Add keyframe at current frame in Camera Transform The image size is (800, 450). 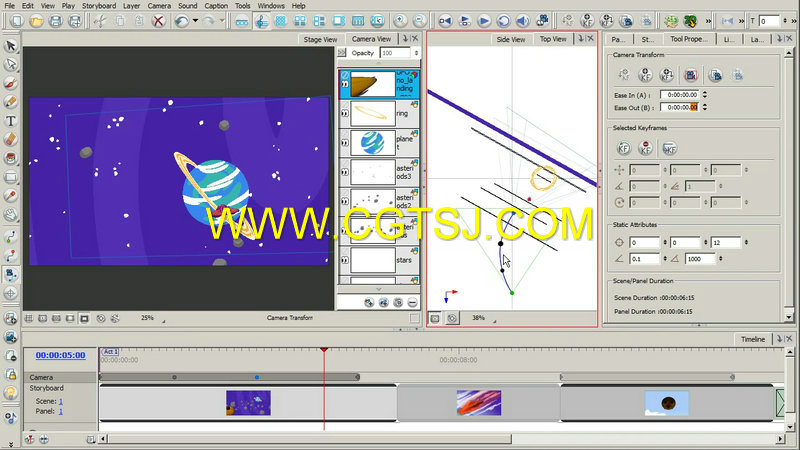pyautogui.click(x=645, y=76)
